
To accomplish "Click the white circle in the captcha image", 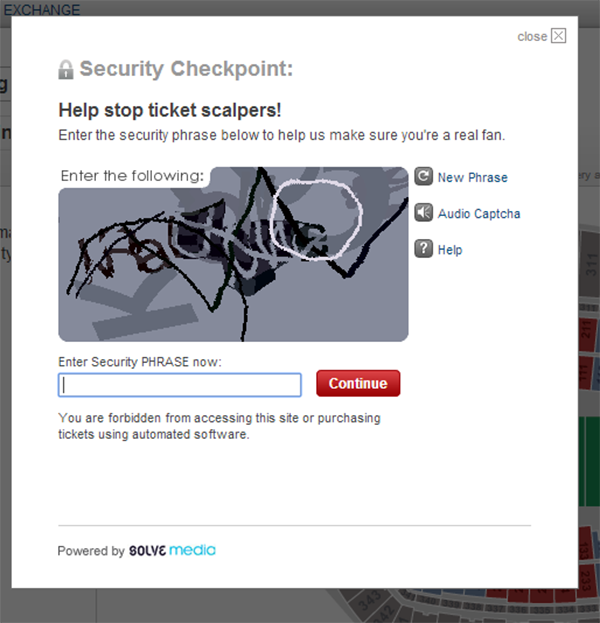I will click(316, 220).
